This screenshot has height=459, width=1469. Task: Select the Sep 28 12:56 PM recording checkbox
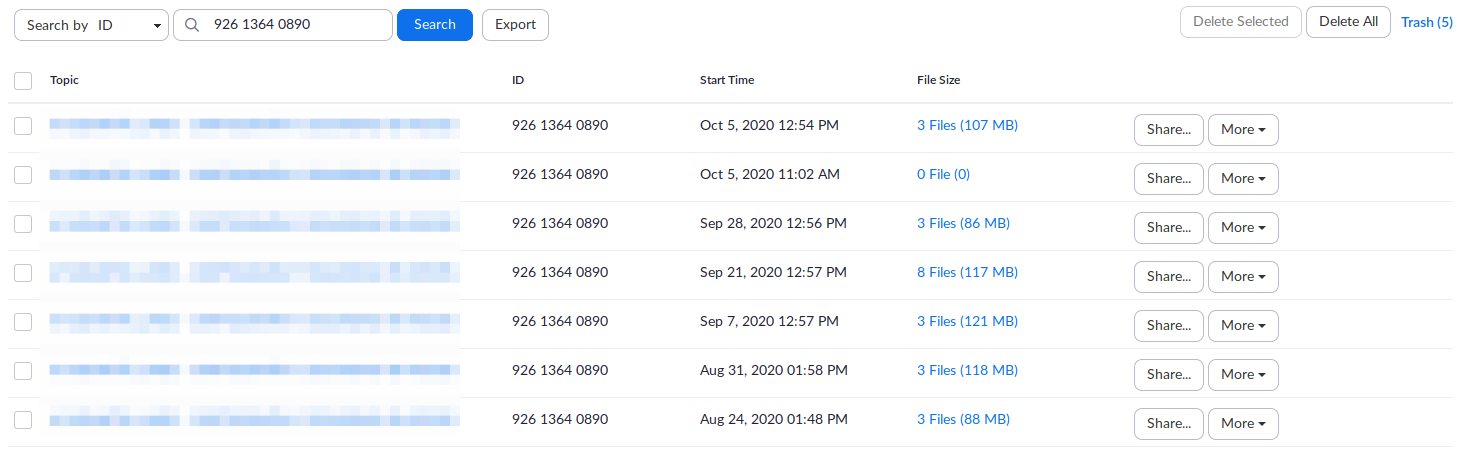point(23,224)
